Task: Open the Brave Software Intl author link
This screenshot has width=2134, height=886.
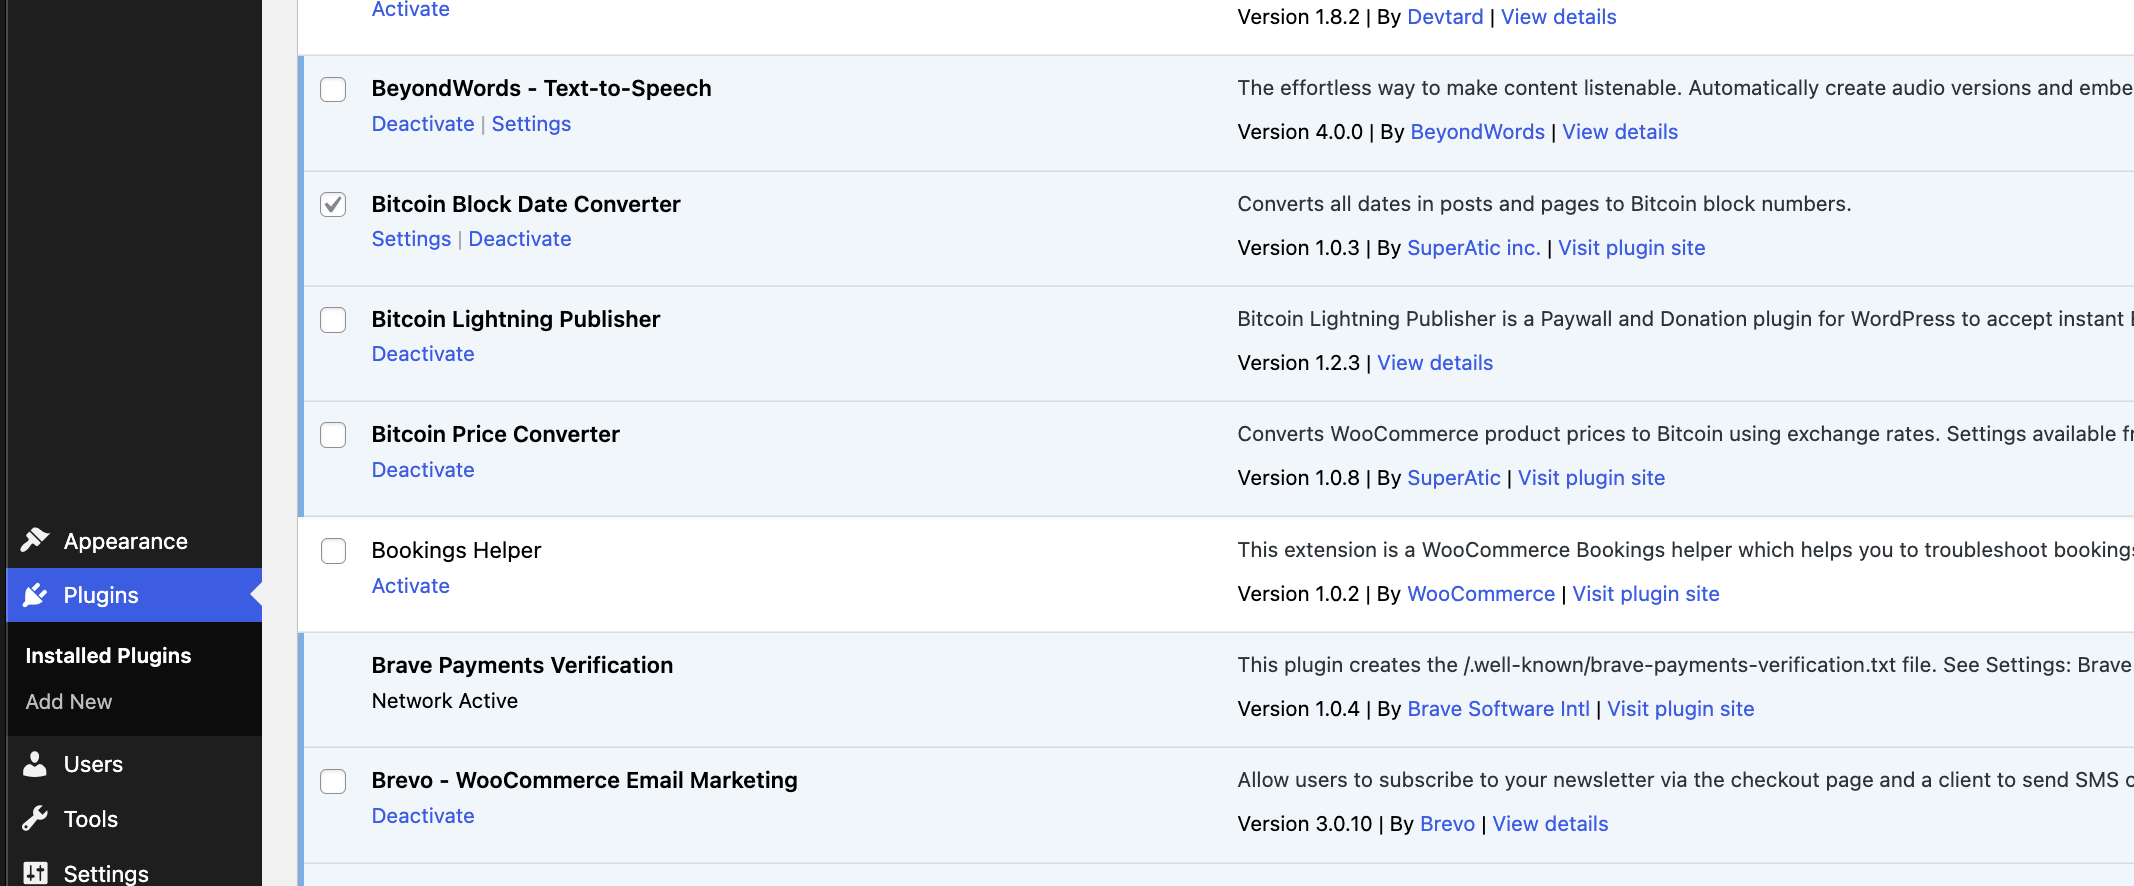Action: [x=1498, y=709]
